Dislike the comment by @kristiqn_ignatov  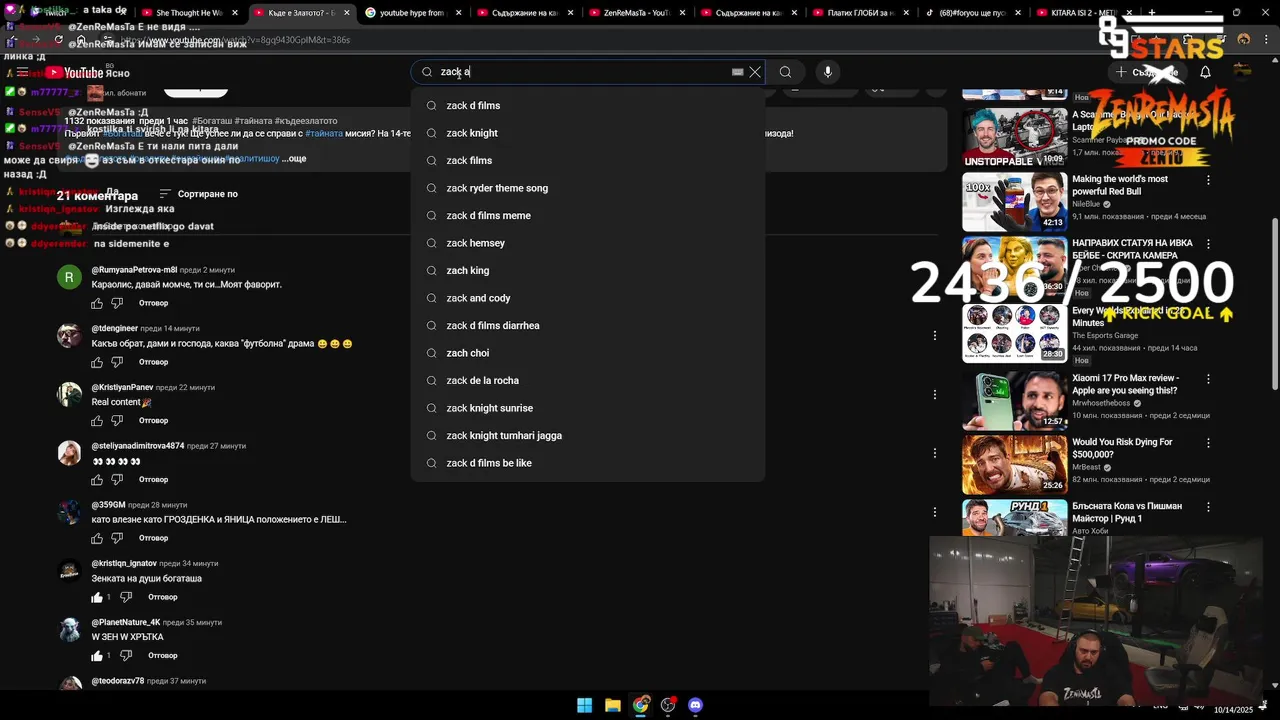(x=126, y=597)
